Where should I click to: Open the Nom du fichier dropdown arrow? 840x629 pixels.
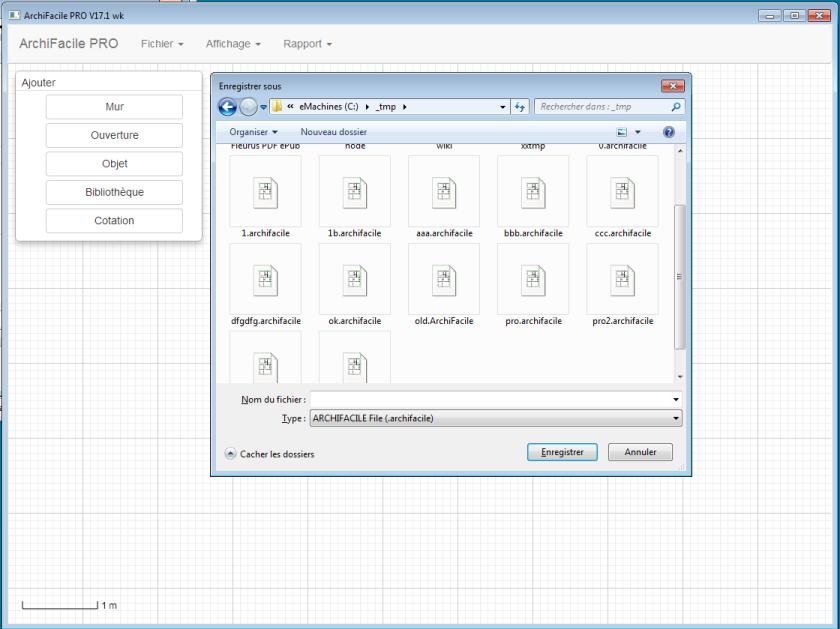[676, 399]
